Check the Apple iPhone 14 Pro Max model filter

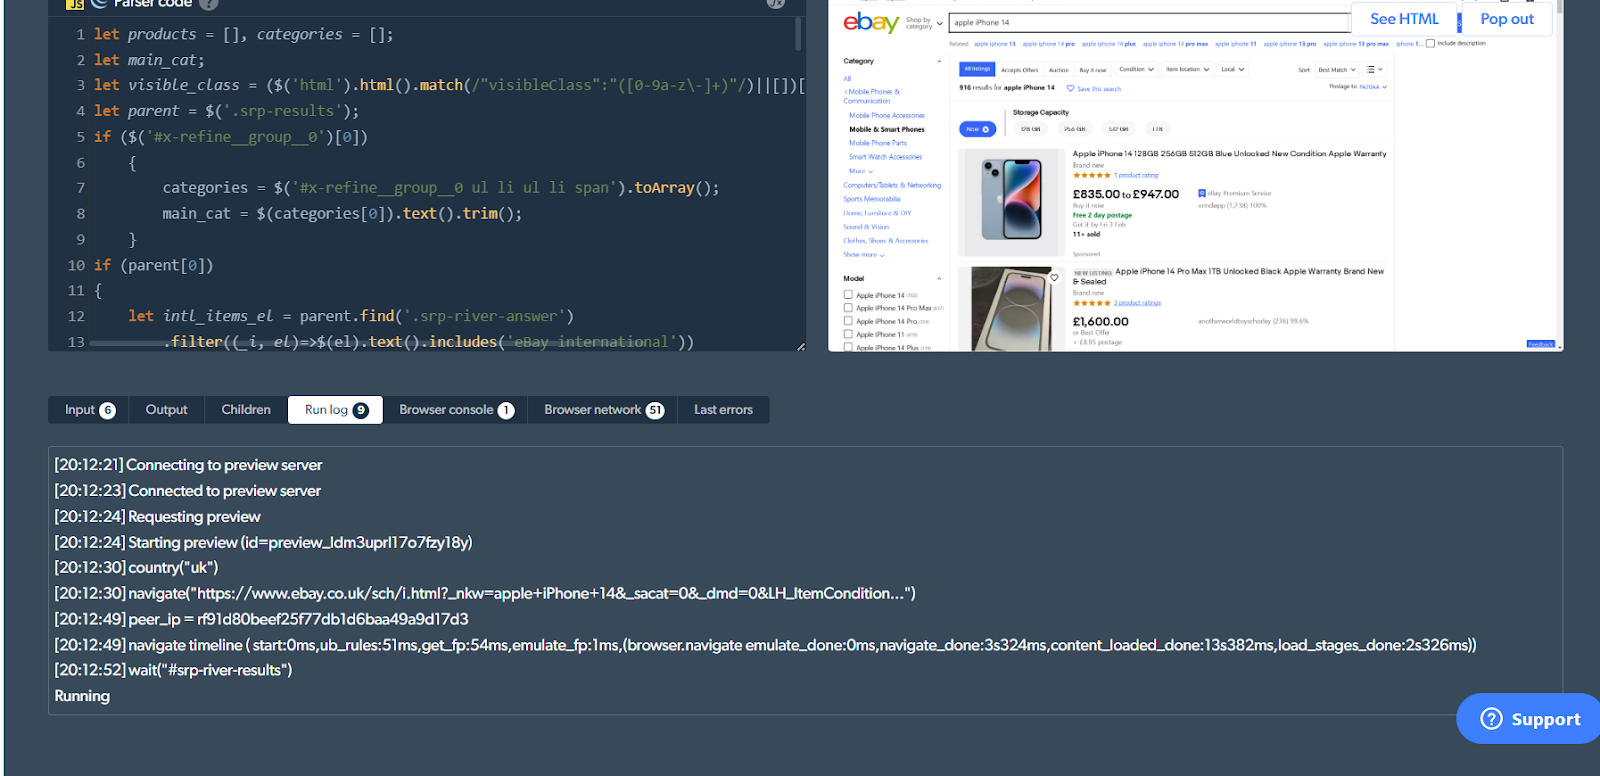pyautogui.click(x=848, y=308)
